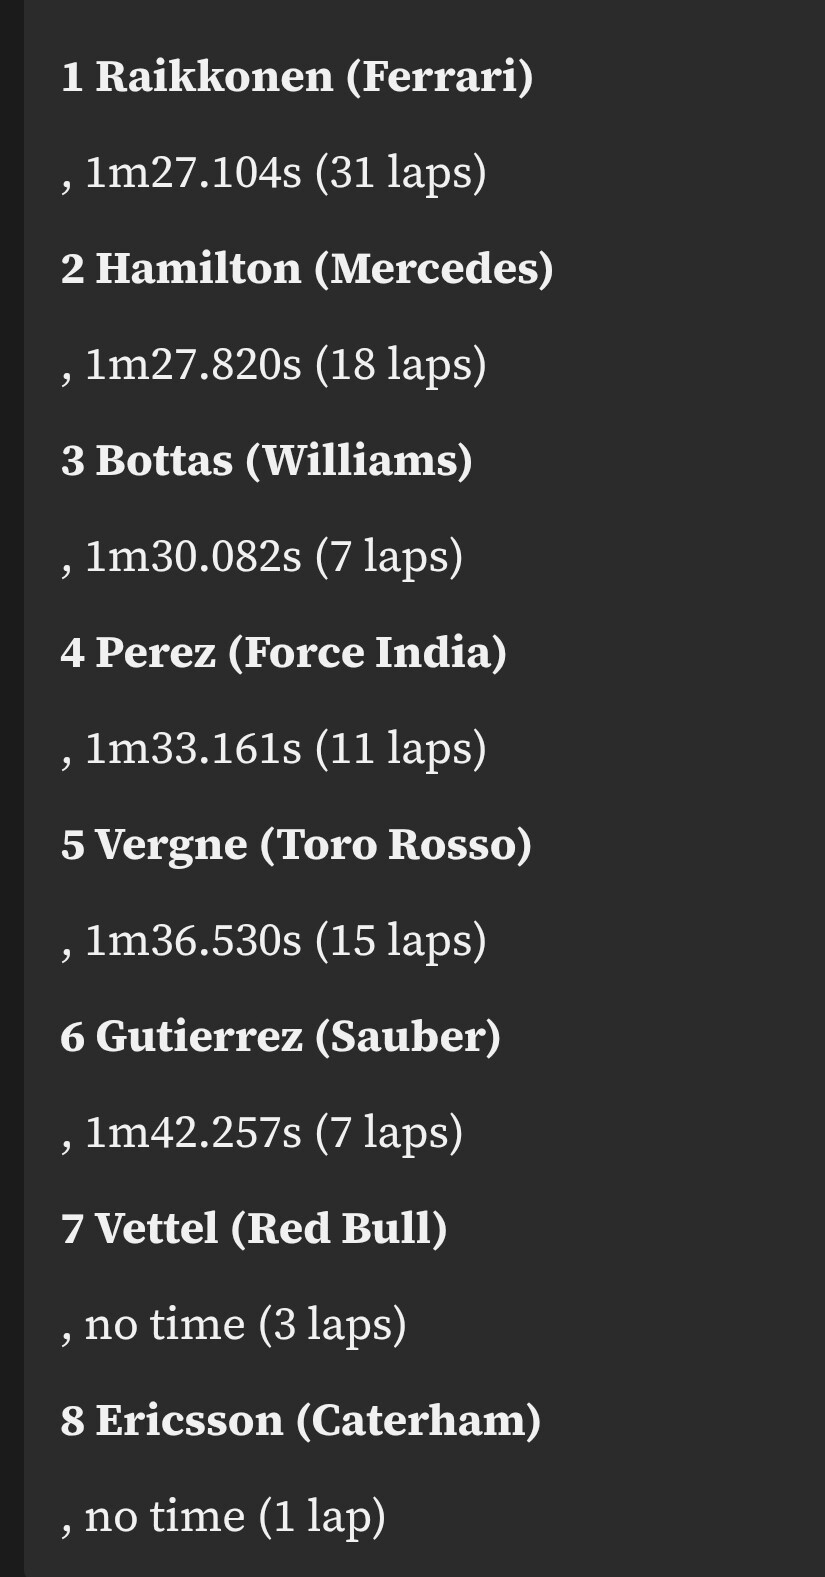Click the Bottas (Williams) heading

pyautogui.click(x=266, y=461)
